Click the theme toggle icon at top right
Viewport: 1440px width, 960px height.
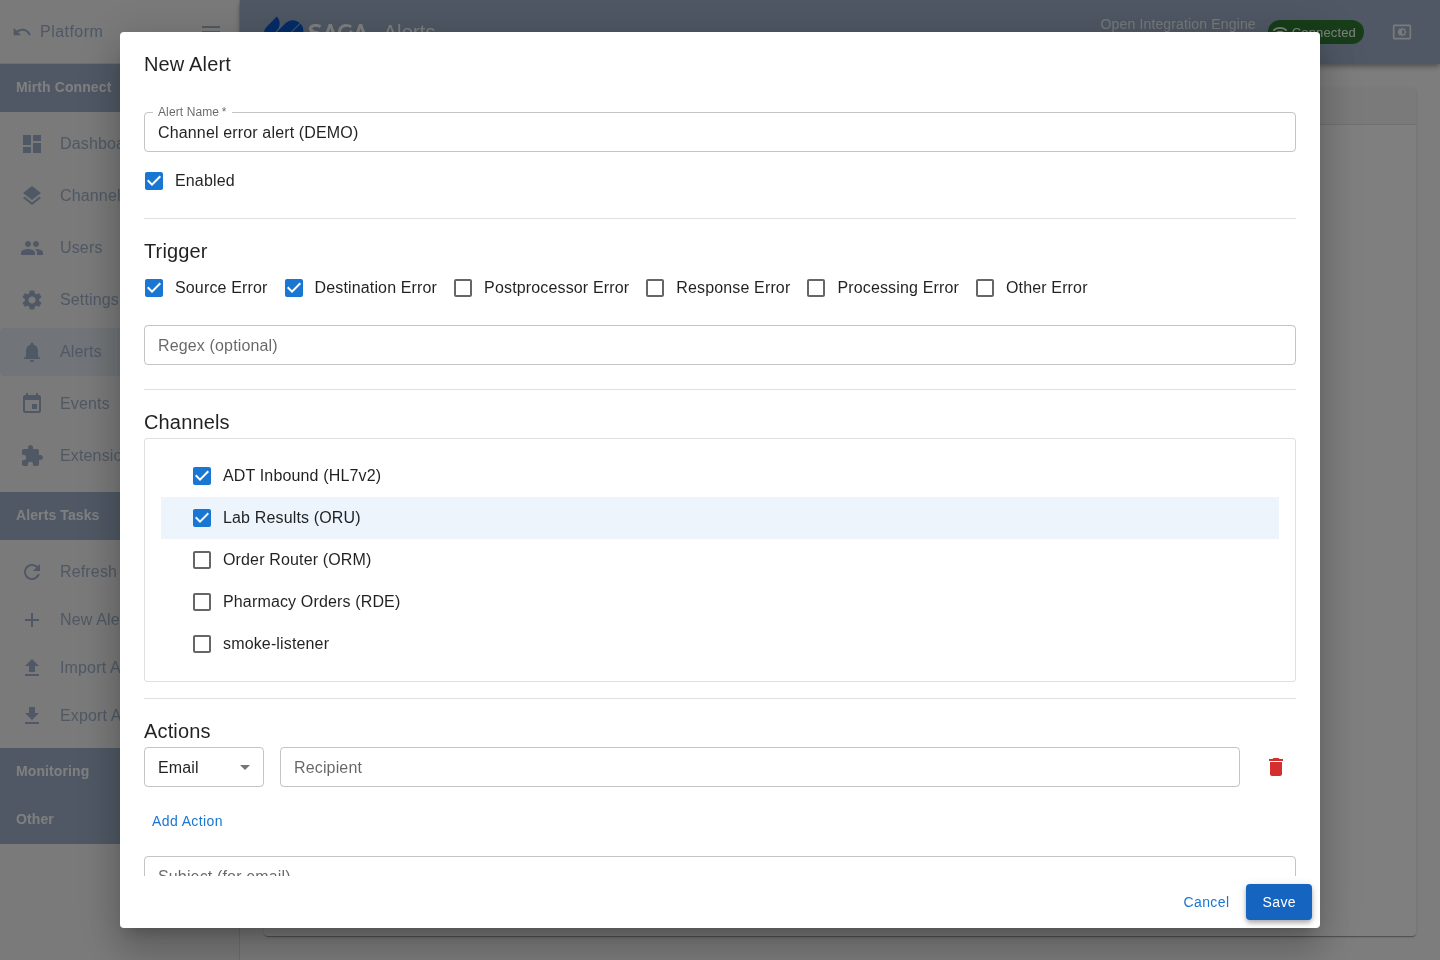(1402, 32)
